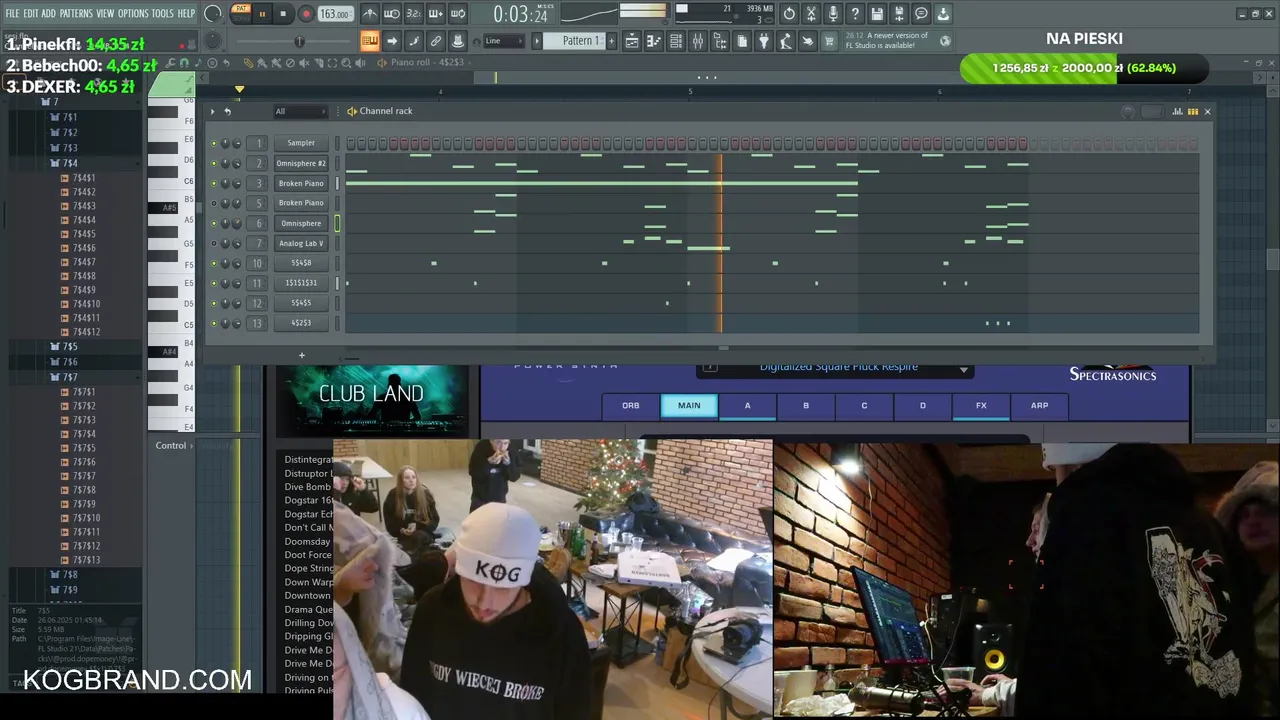Unmute channel 5 Broken Piano LED
Viewport: 1280px width, 720px height.
(x=213, y=203)
